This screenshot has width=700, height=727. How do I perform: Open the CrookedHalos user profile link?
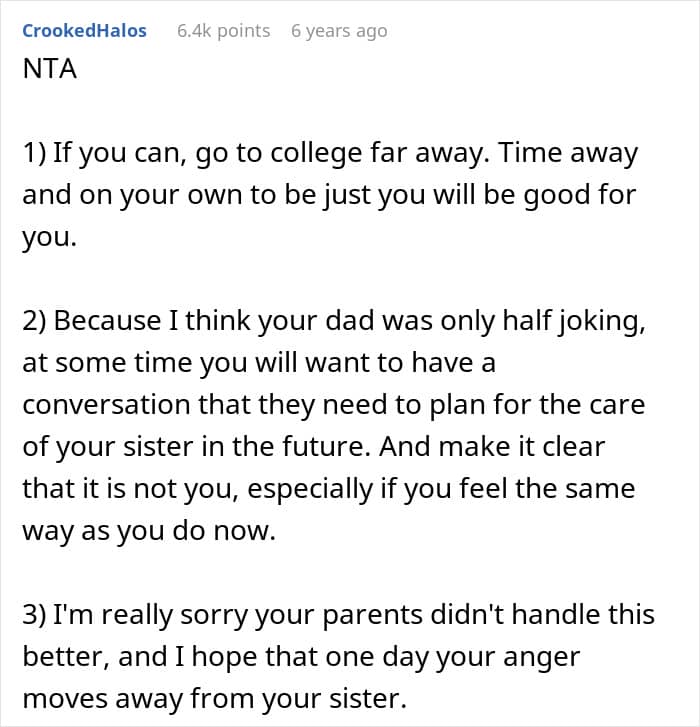84,31
